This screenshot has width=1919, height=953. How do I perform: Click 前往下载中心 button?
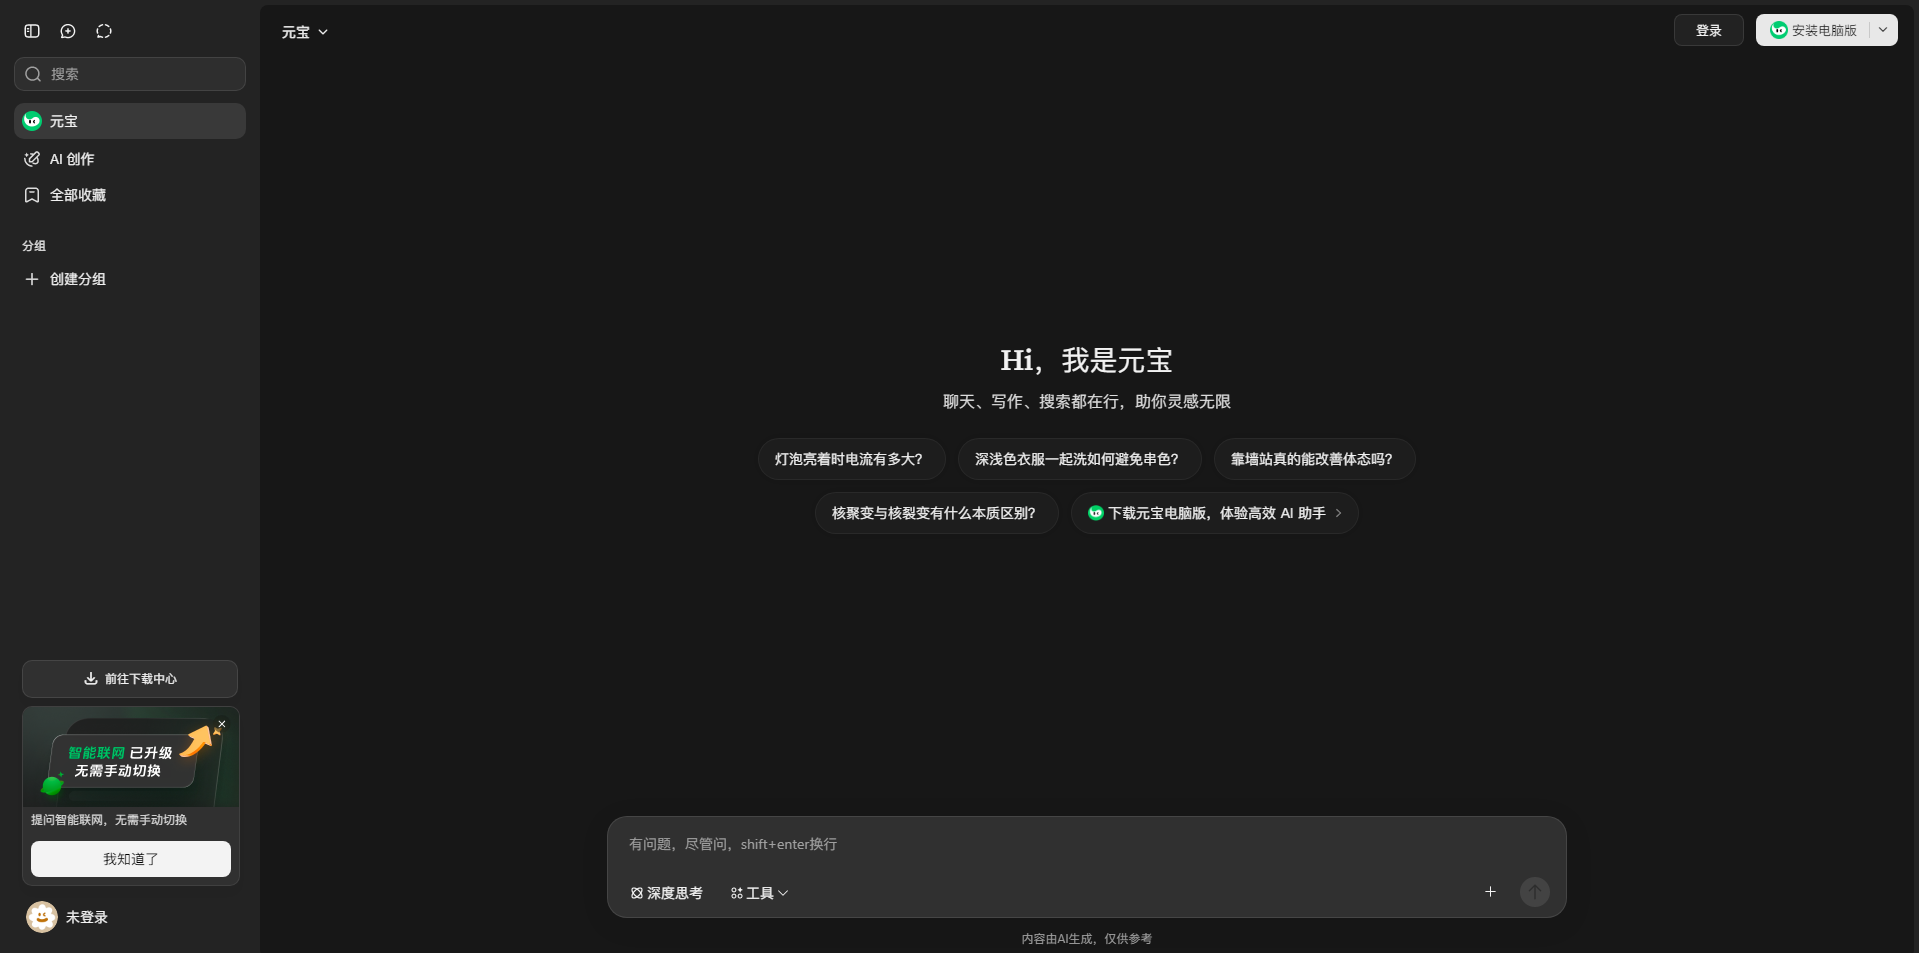pos(130,679)
